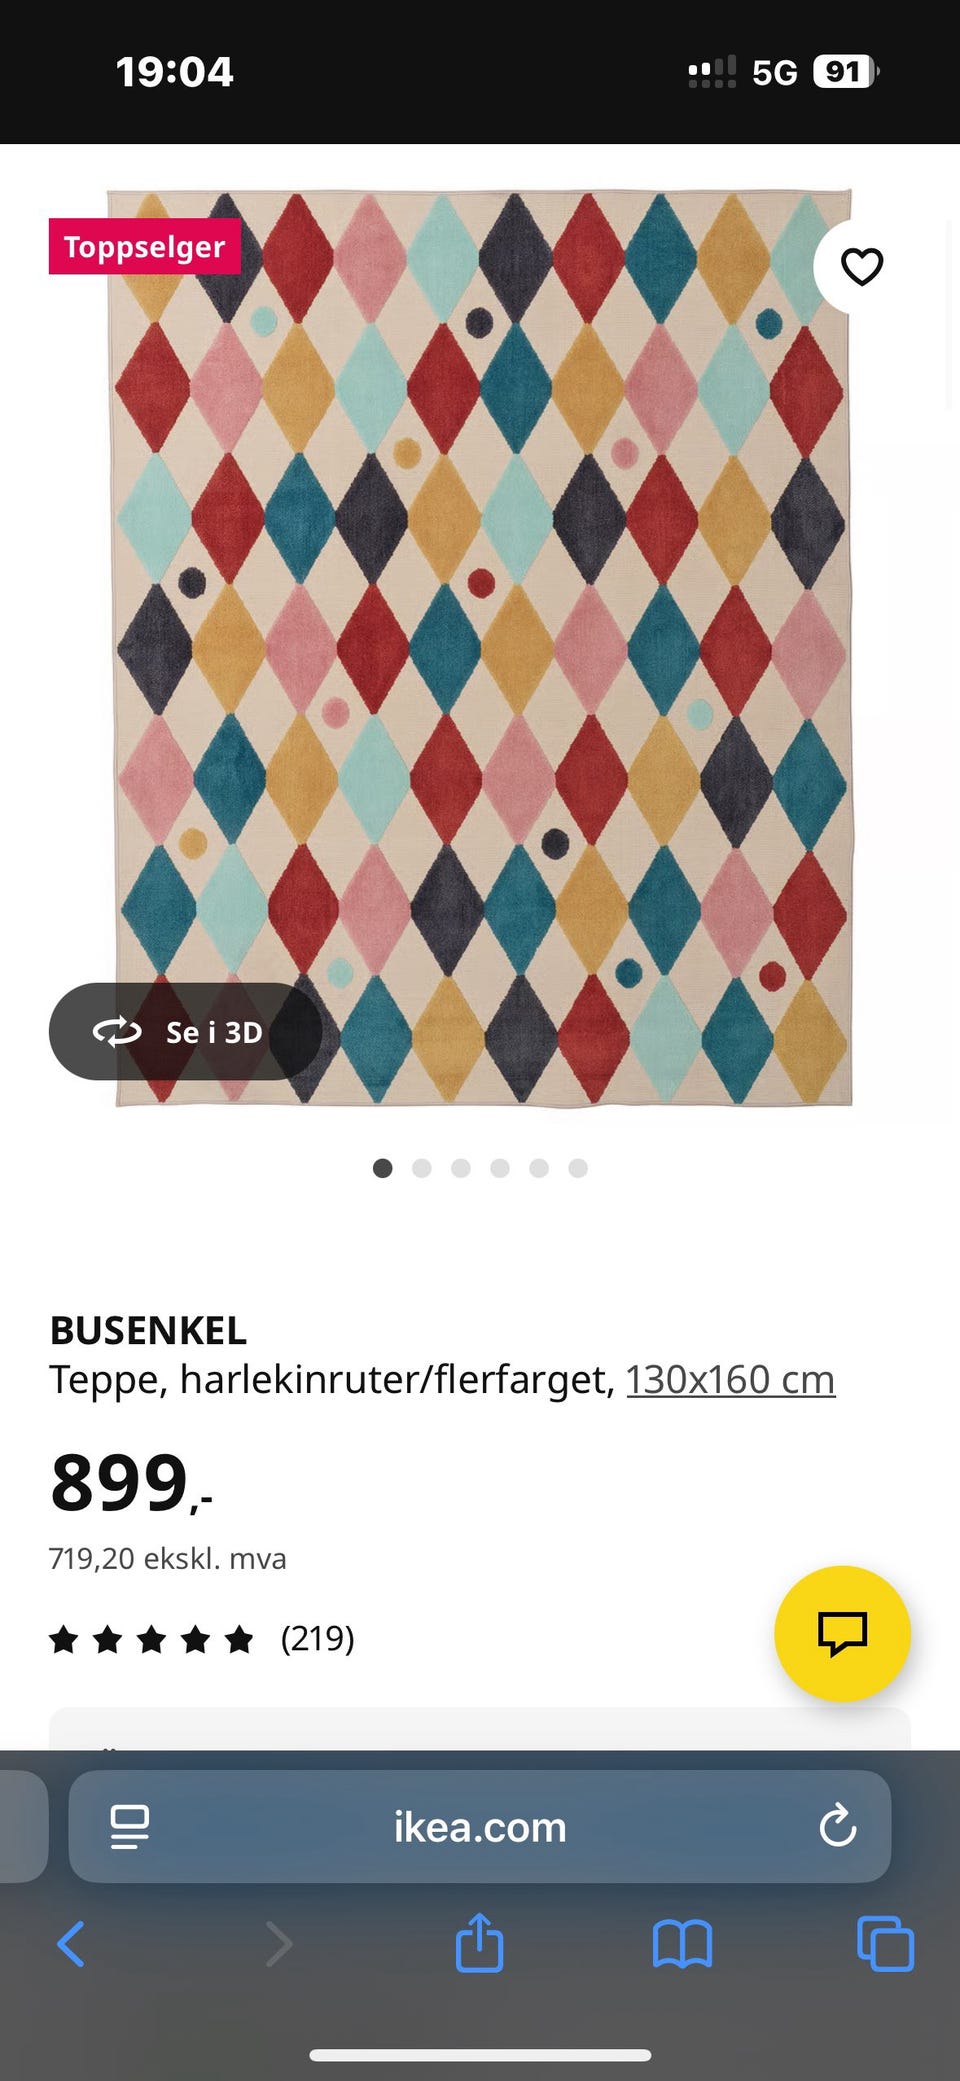
Task: Select the third image carousel dot
Action: [460, 1168]
